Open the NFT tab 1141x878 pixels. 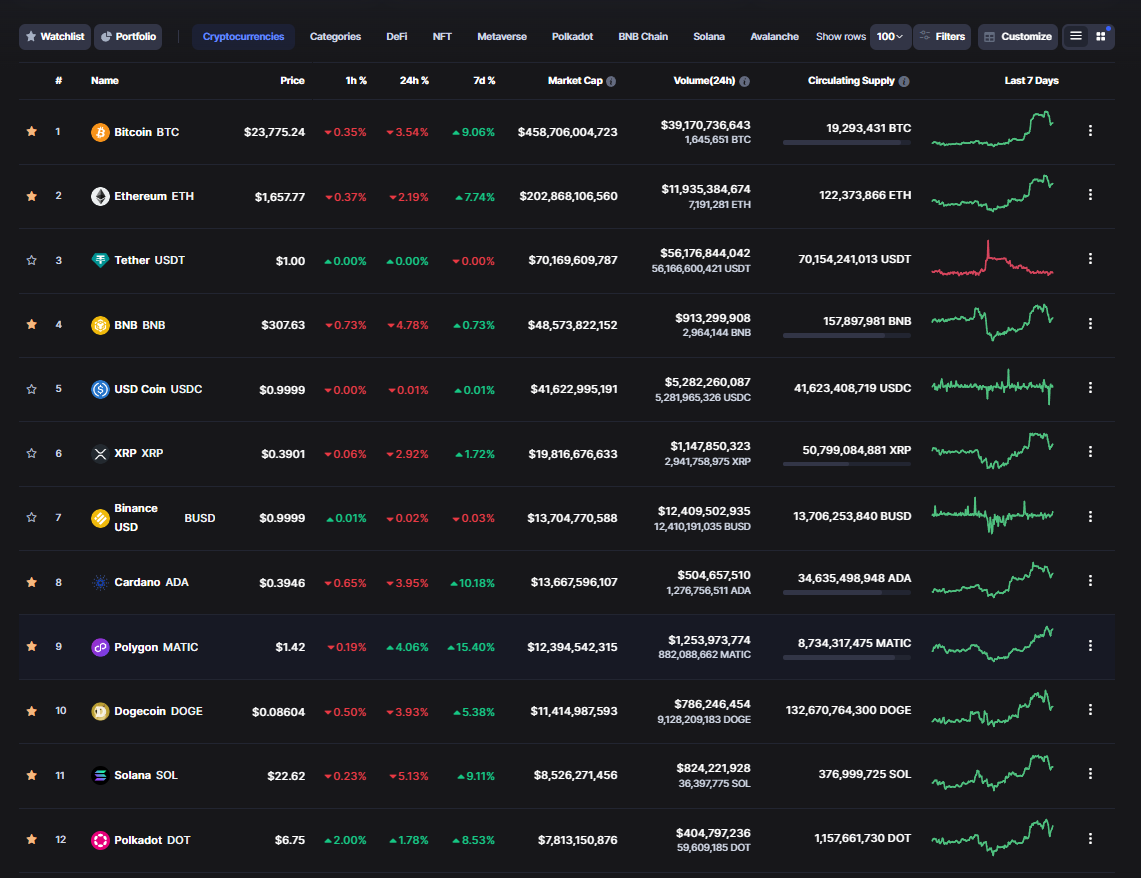coord(442,36)
